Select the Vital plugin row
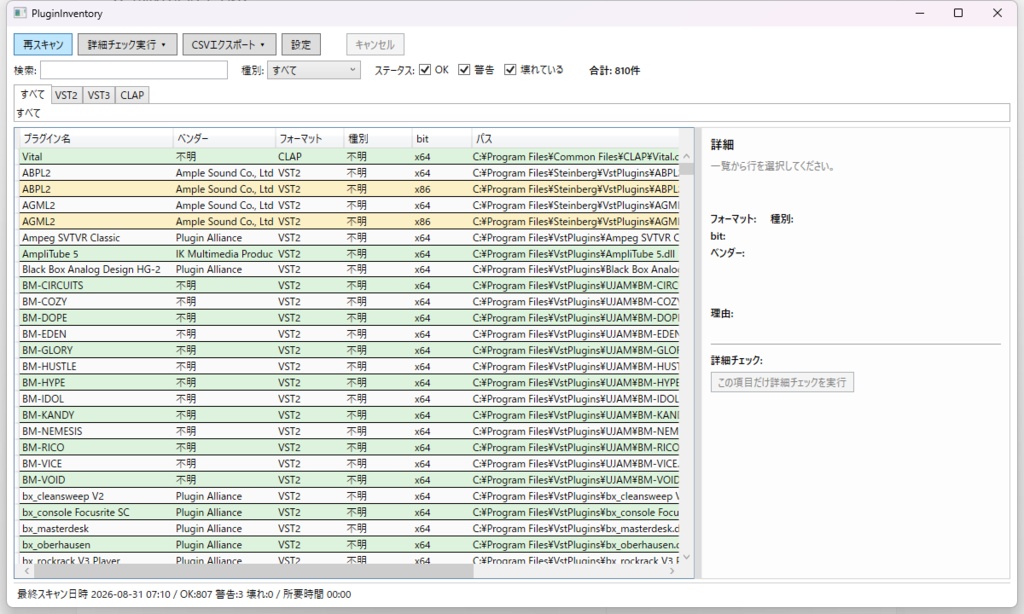This screenshot has height=614, width=1024. [349, 157]
